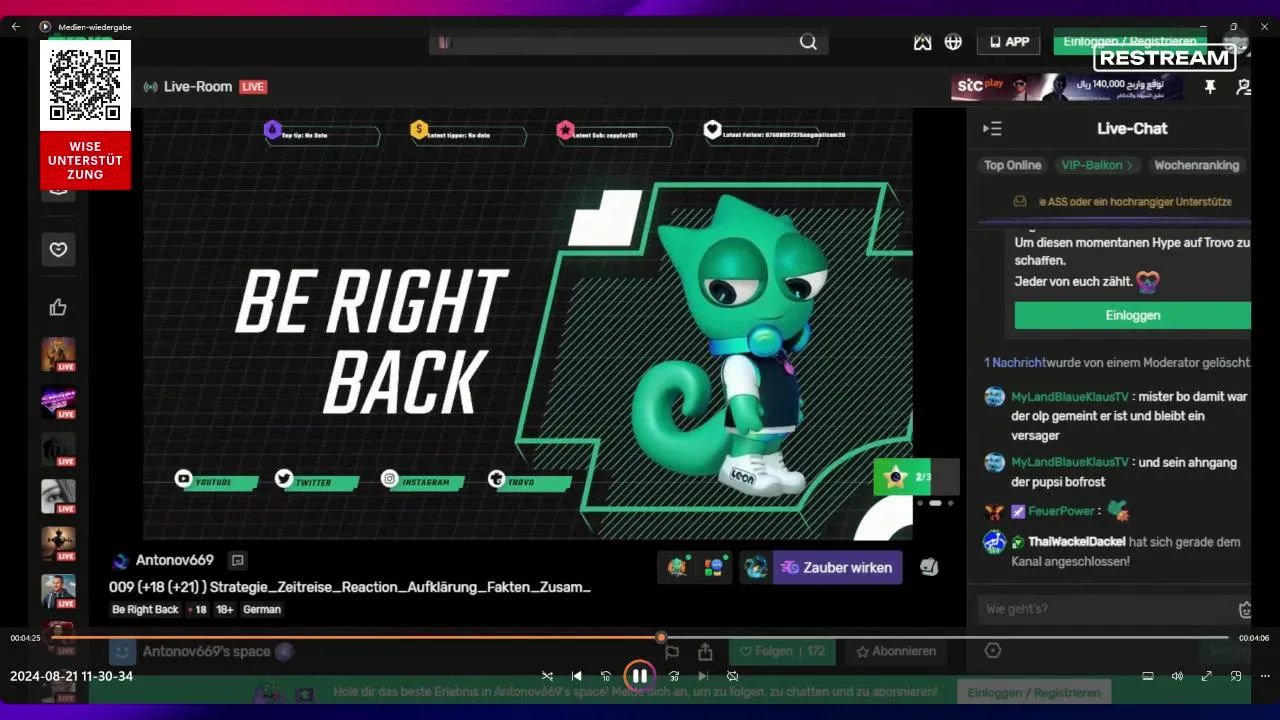The width and height of the screenshot is (1280, 720).
Task: Collapse the Live-Chat panel icon
Action: pos(992,128)
